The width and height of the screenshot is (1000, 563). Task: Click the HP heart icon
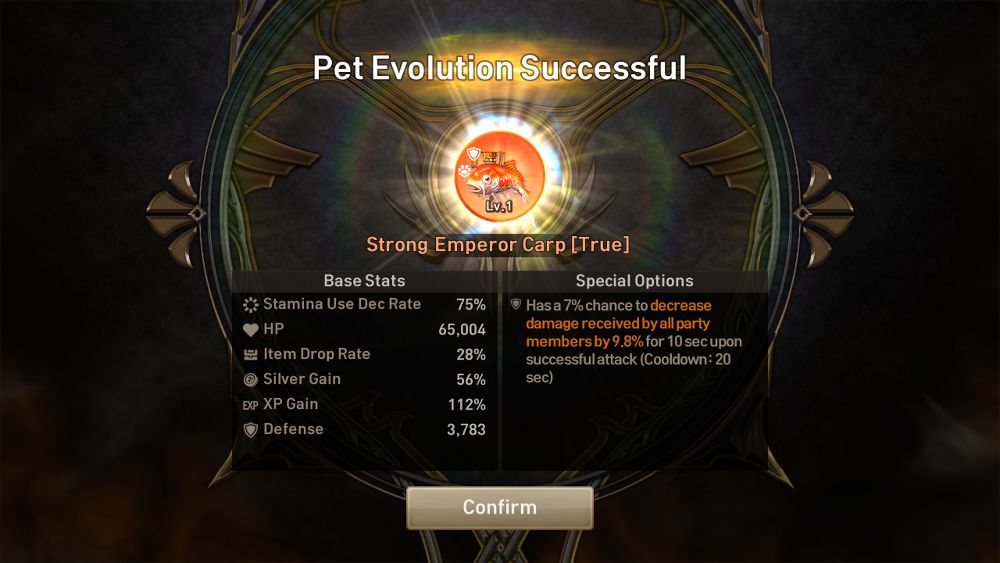[x=251, y=330]
